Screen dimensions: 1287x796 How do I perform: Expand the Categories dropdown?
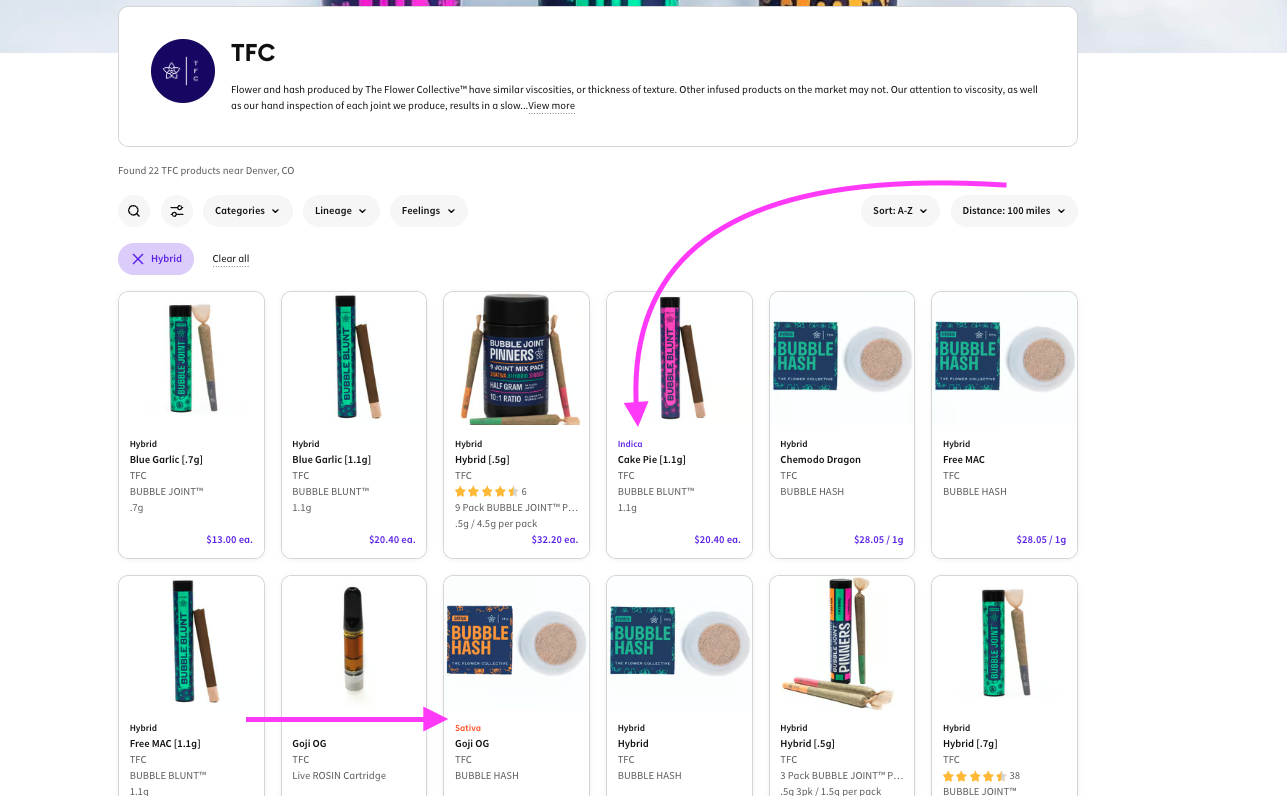pyautogui.click(x=248, y=211)
